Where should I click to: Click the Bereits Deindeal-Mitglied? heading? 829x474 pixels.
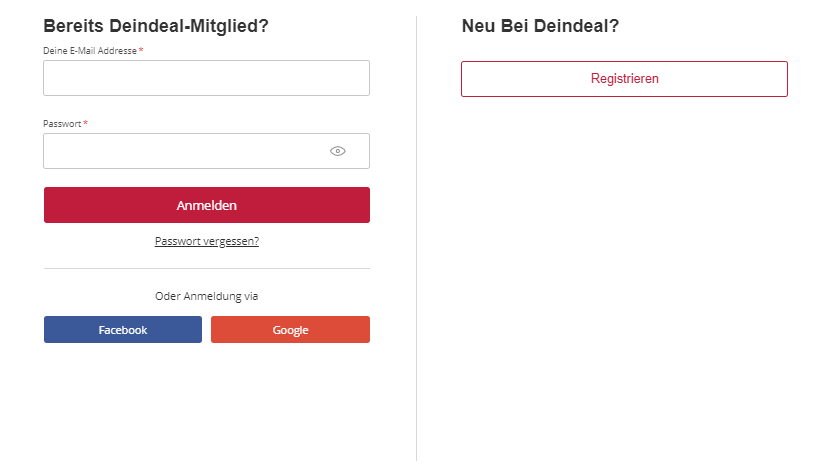pyautogui.click(x=156, y=26)
